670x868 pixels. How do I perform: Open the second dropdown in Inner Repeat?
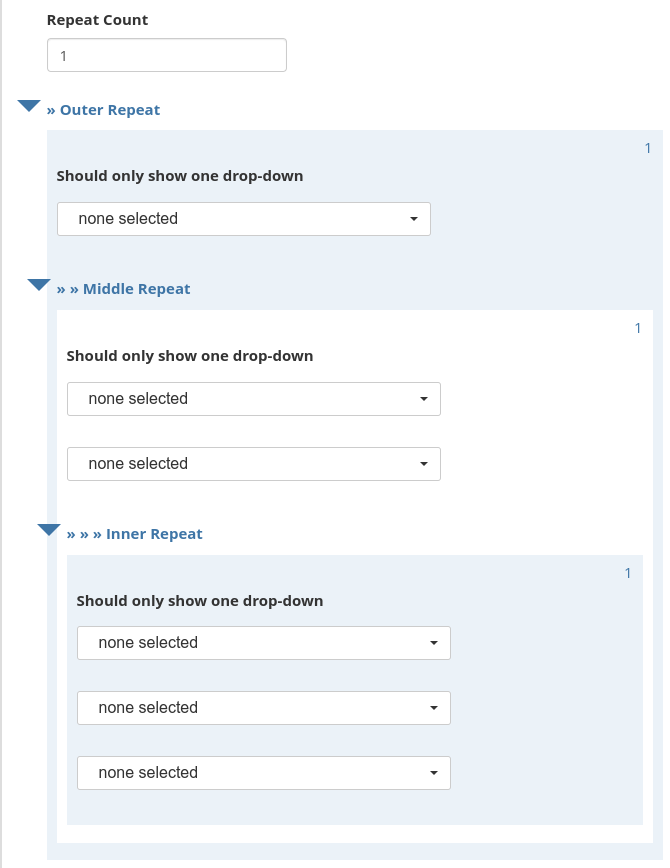(x=263, y=708)
